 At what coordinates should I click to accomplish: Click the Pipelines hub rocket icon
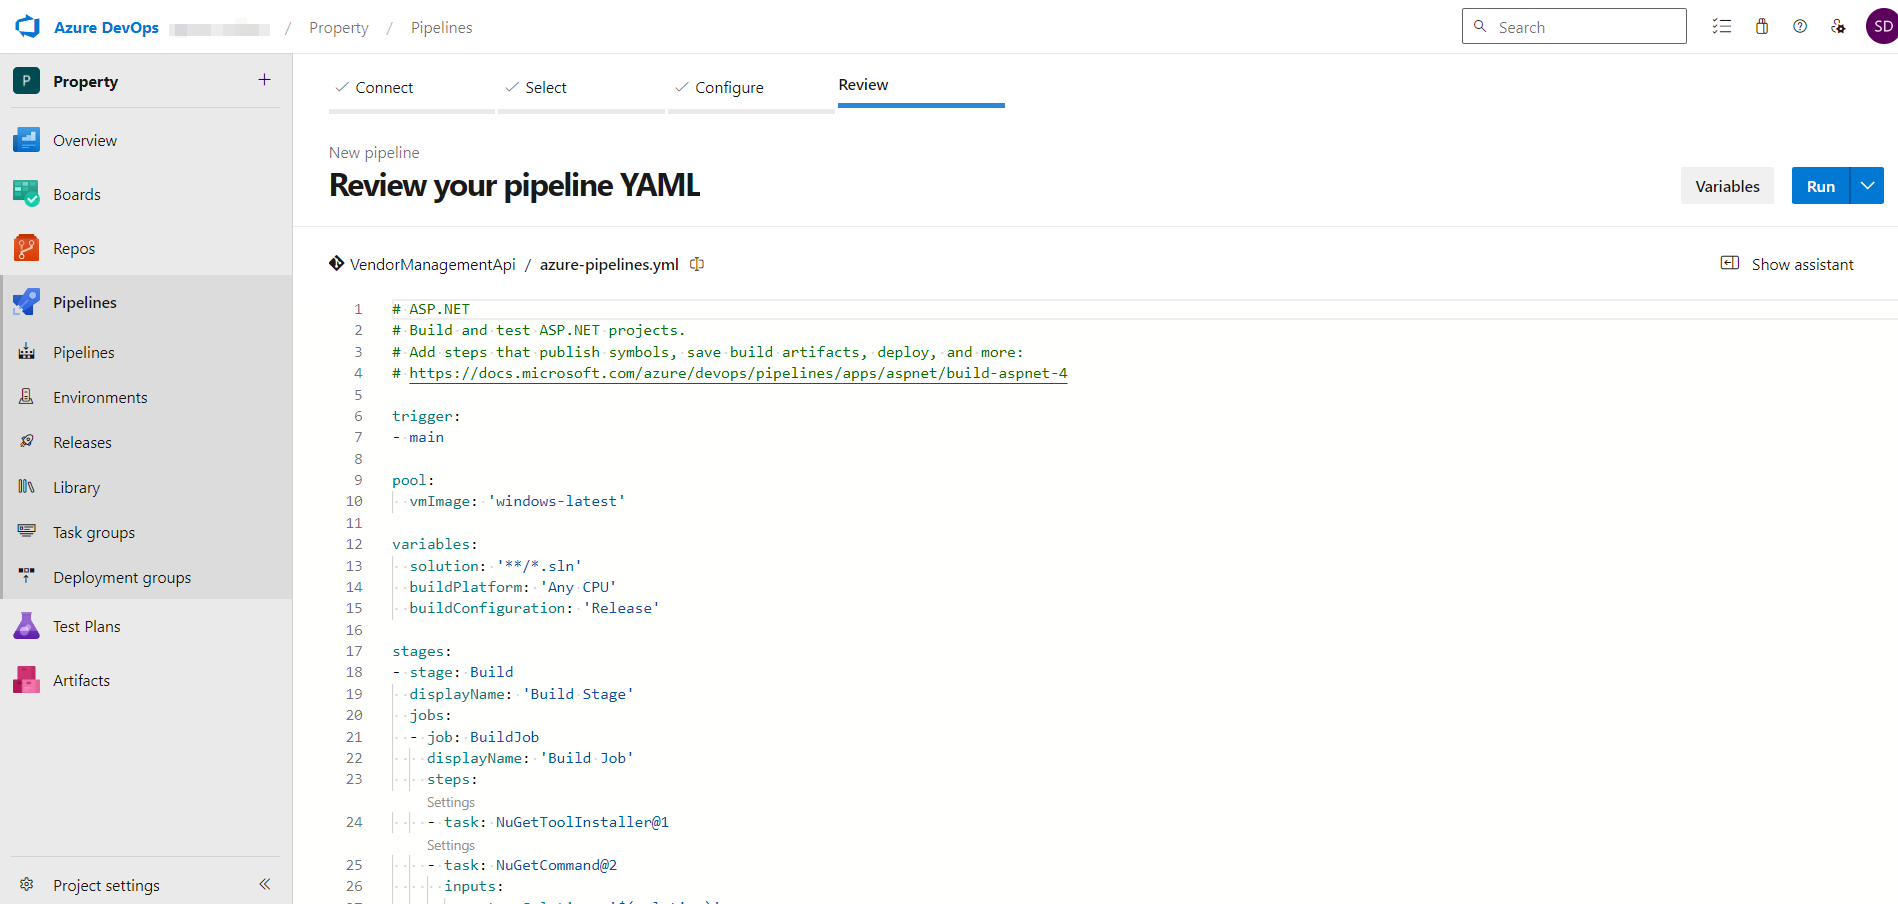pos(26,302)
